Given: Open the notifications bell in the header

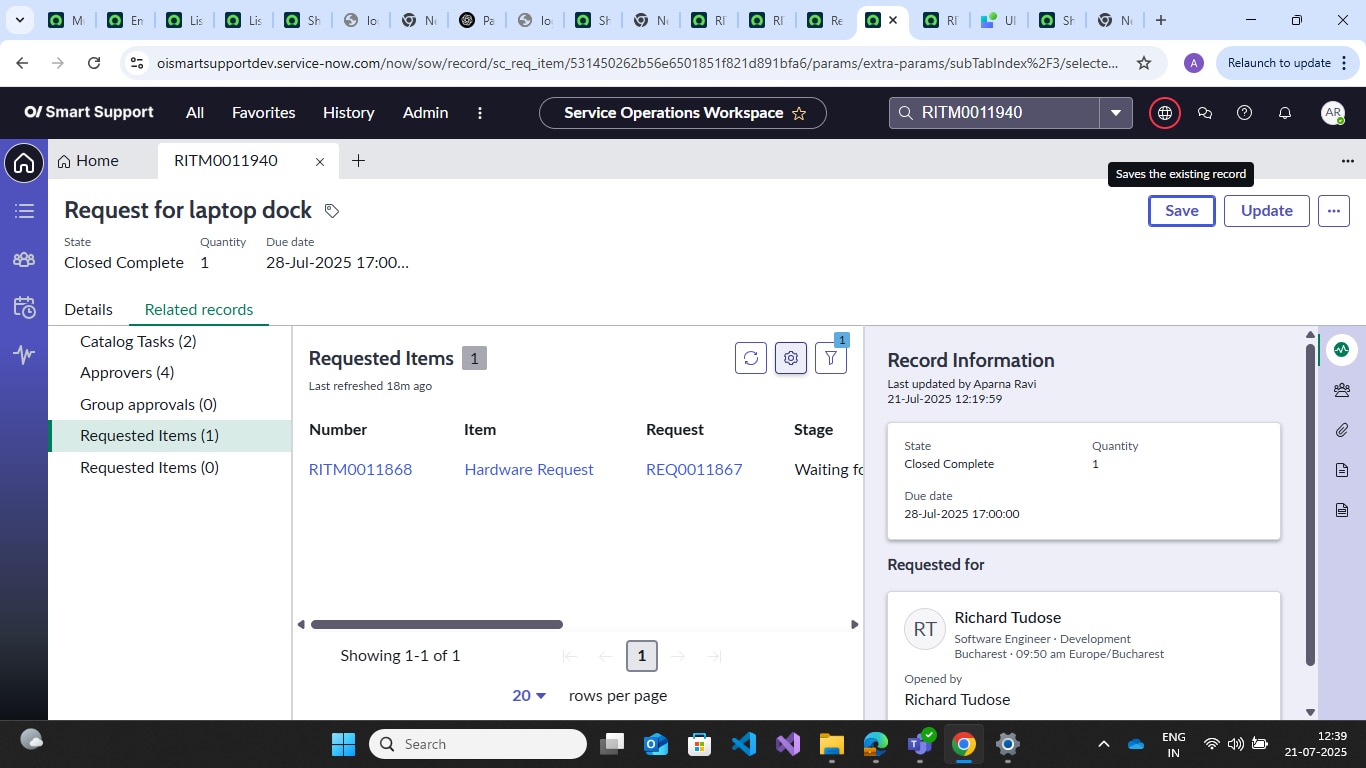Looking at the screenshot, I should (x=1285, y=112).
